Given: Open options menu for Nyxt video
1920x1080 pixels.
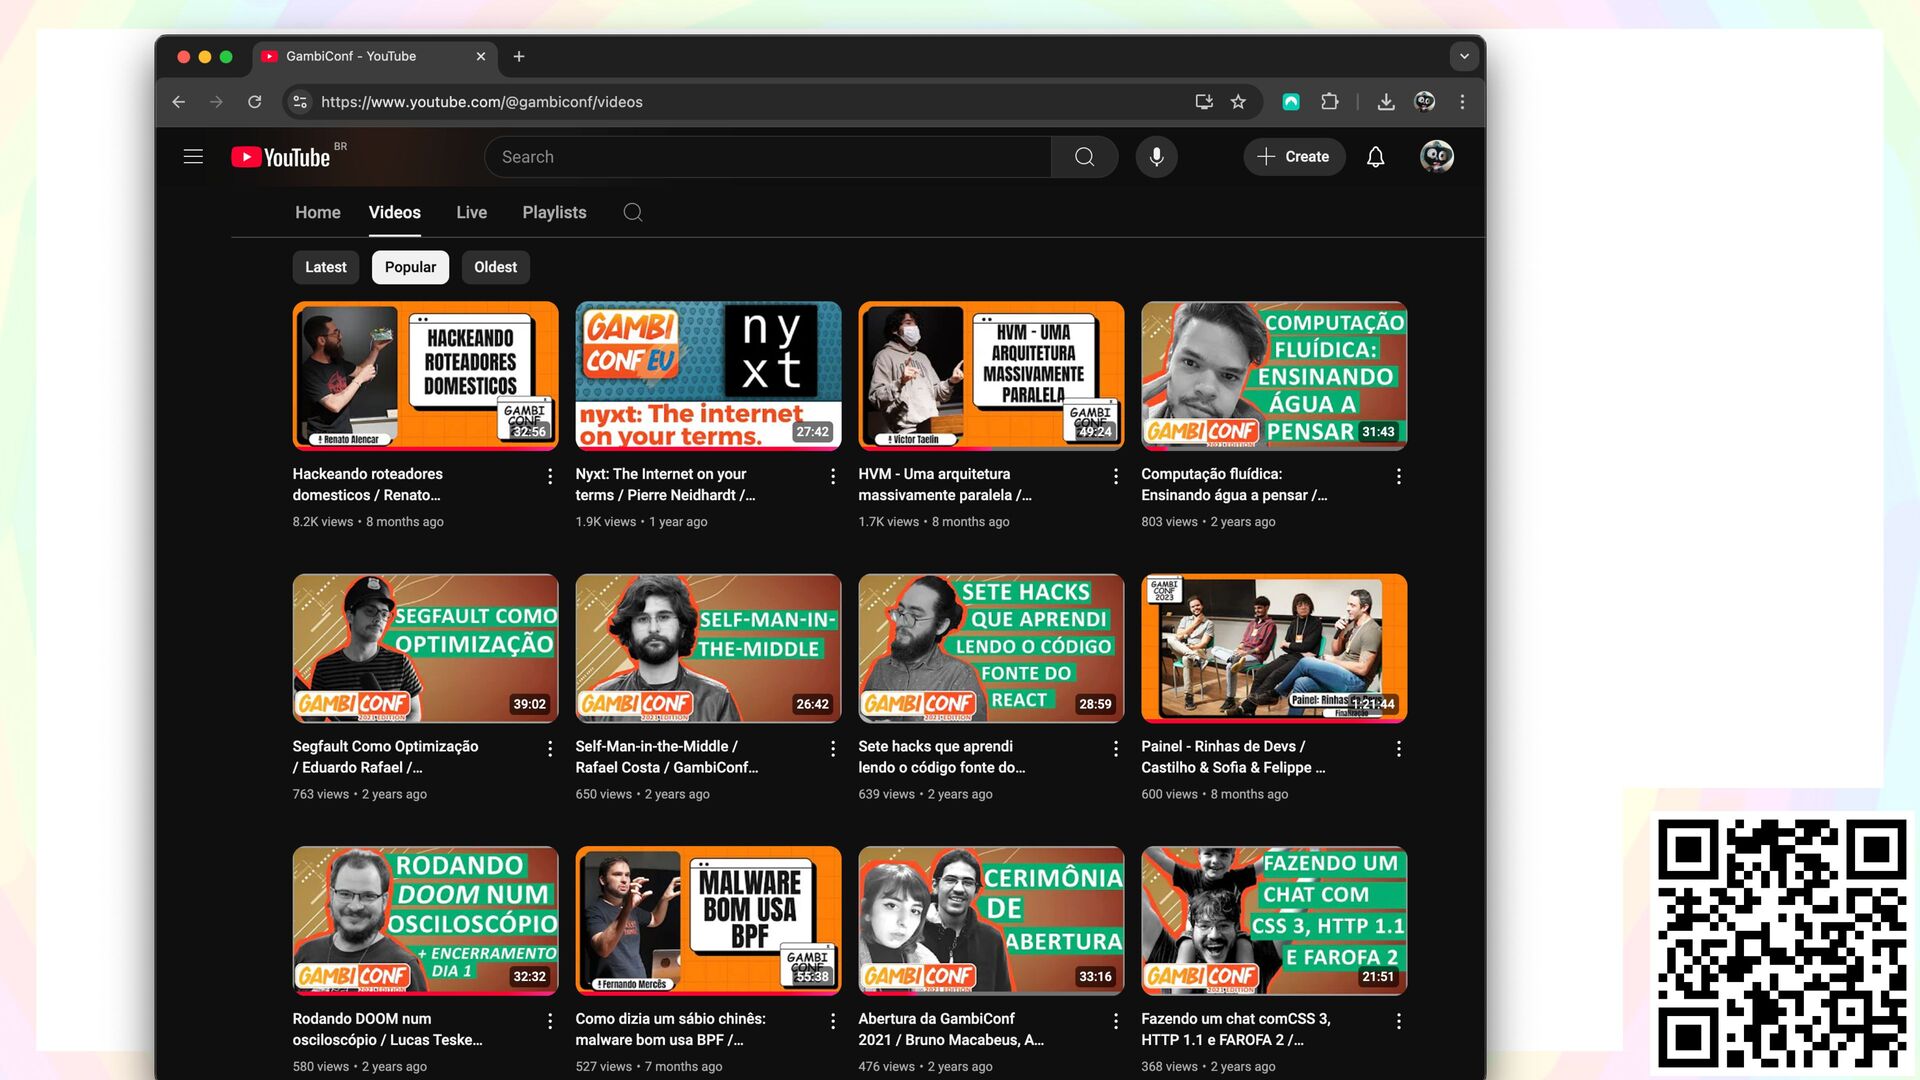Looking at the screenshot, I should pos(833,477).
